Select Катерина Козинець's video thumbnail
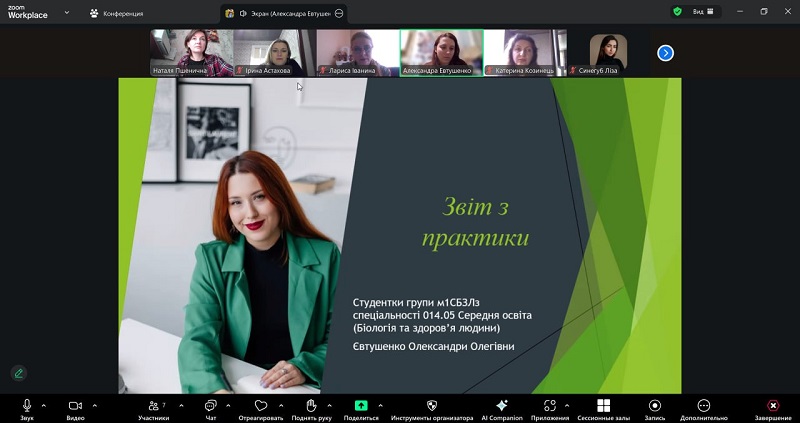Screen dimensions: 800x423 526,53
